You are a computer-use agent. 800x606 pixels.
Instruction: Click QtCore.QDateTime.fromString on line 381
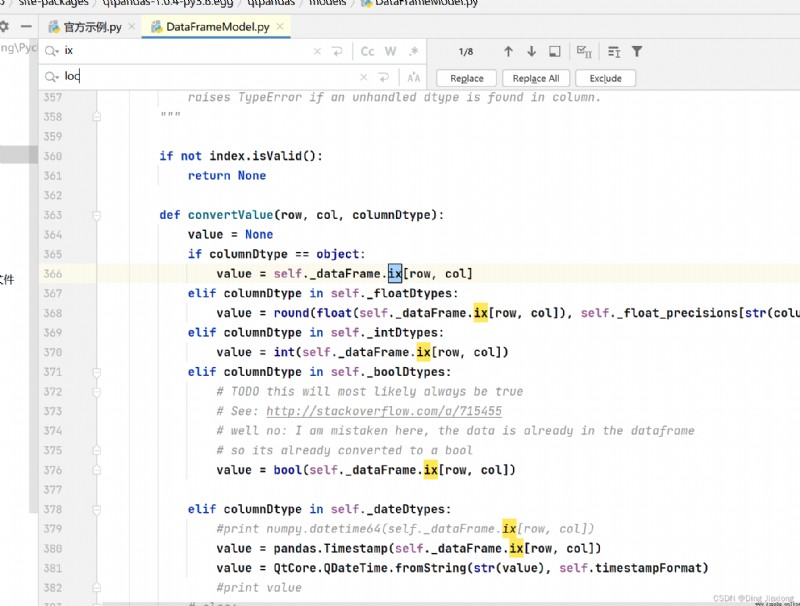[x=370, y=568]
